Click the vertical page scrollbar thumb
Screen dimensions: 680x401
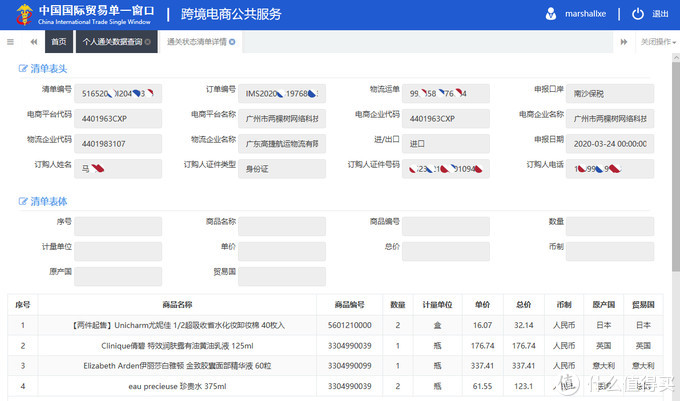point(676,167)
